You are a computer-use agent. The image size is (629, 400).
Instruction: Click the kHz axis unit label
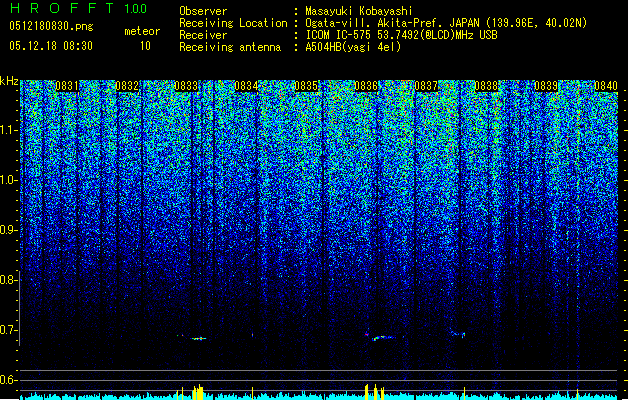click(x=9, y=81)
